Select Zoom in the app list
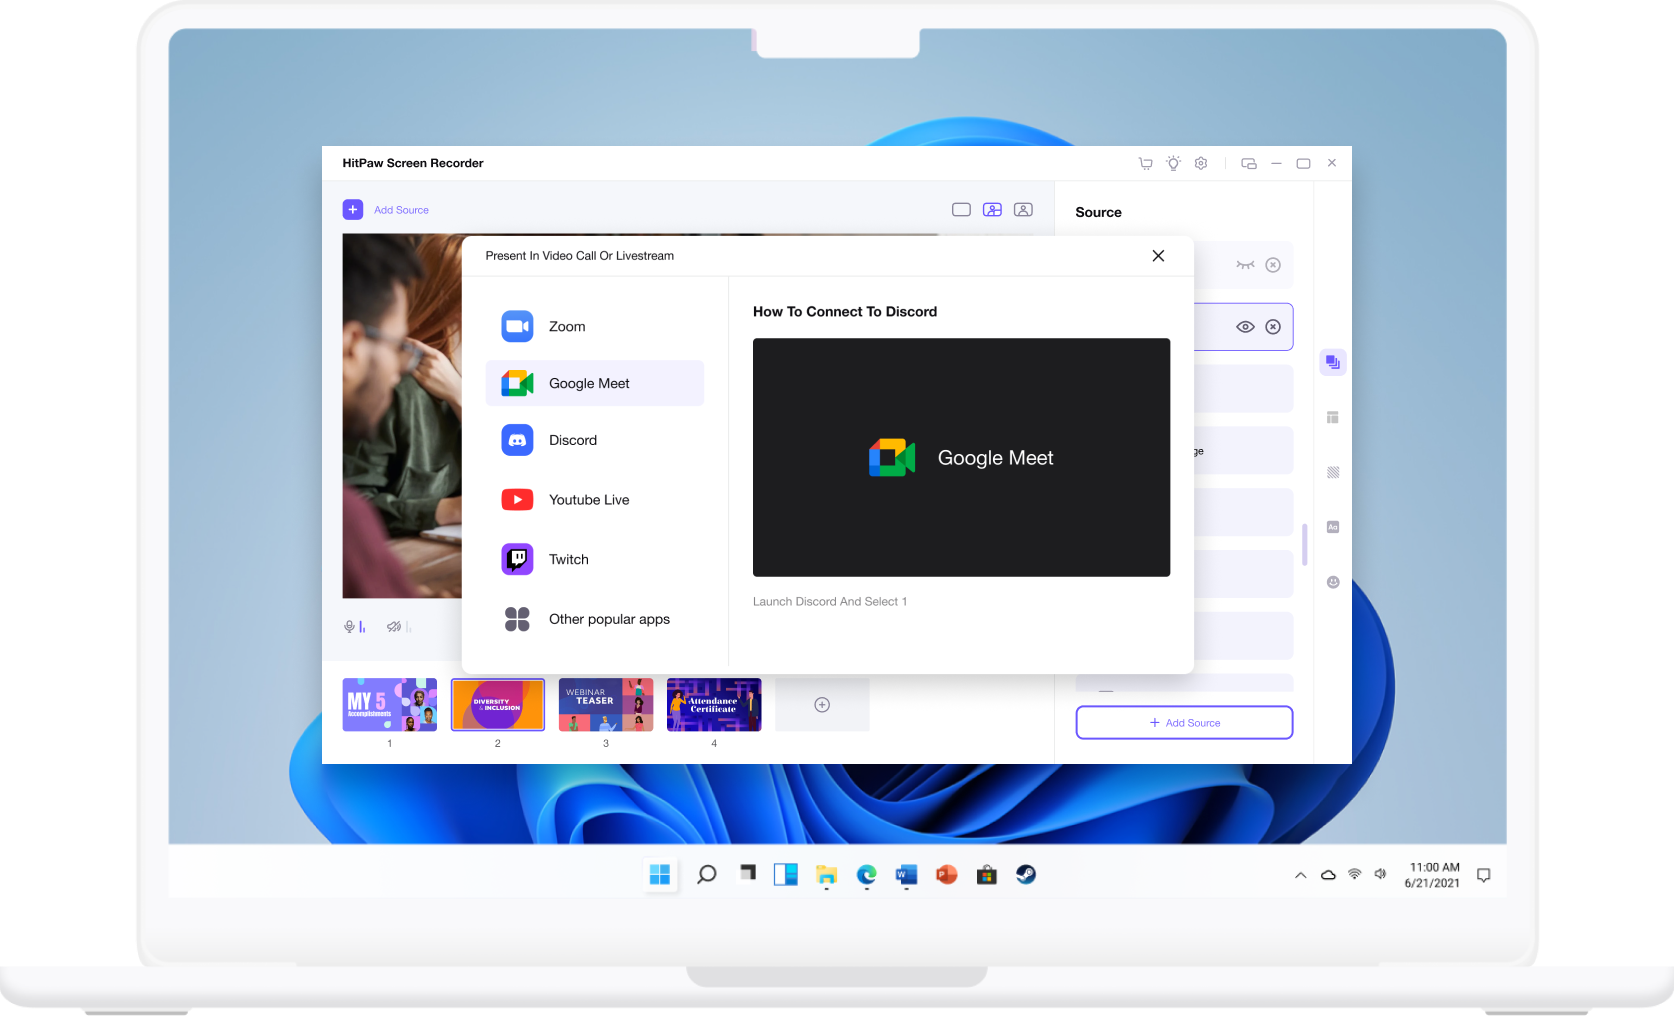This screenshot has height=1016, width=1674. pos(595,327)
